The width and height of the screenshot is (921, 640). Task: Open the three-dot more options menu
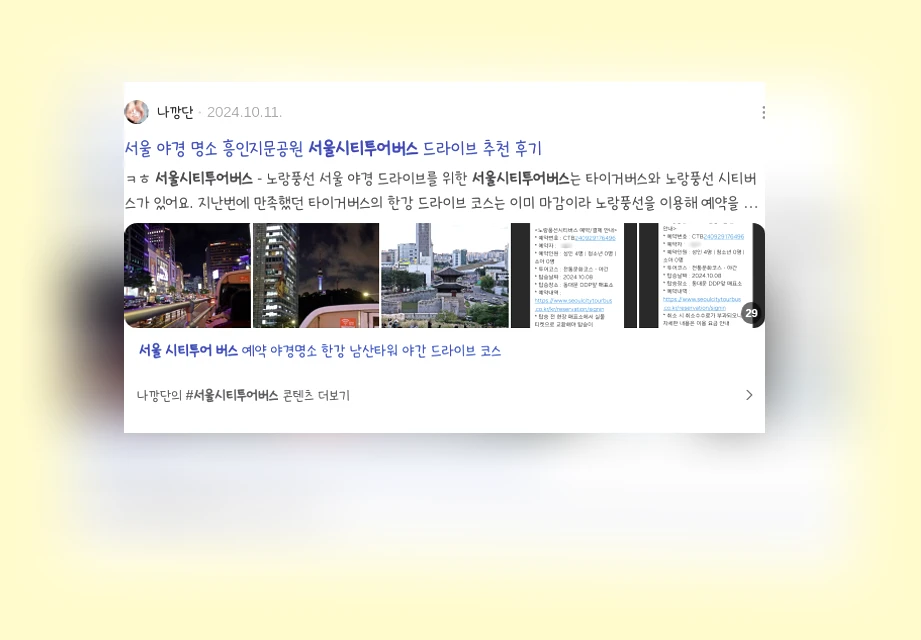(763, 113)
